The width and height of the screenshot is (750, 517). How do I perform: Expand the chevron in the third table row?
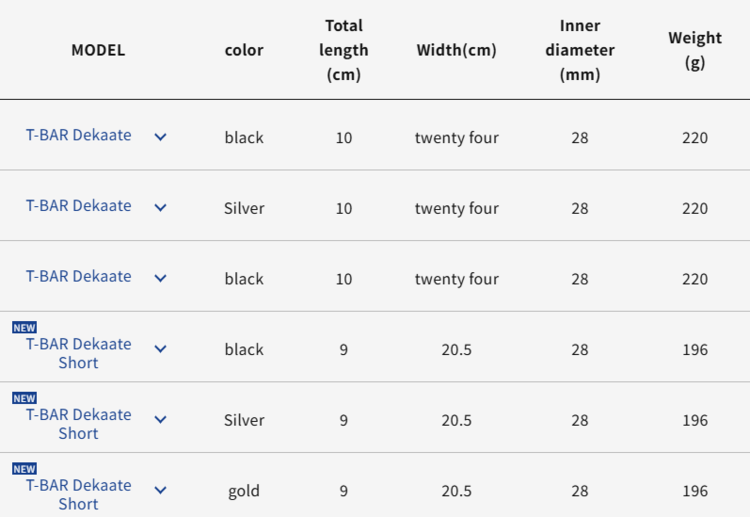coord(160,278)
